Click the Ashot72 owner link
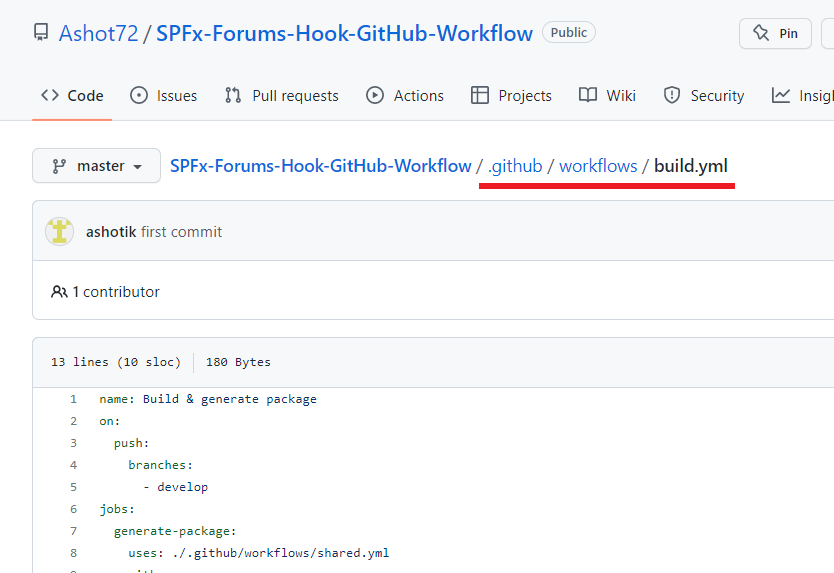Image resolution: width=834 pixels, height=573 pixels. tap(99, 33)
